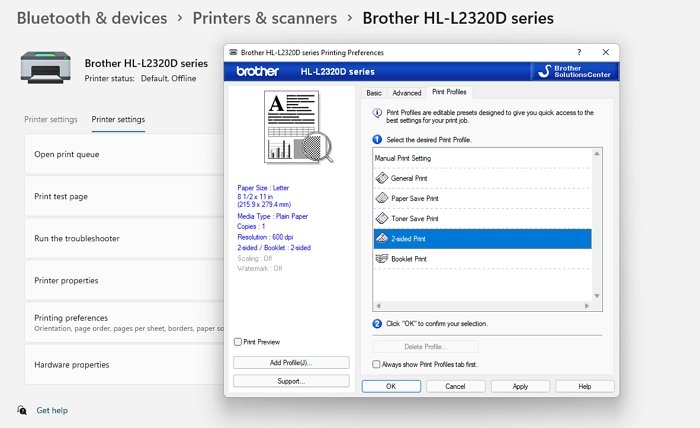Click the Brother printer icon in Settings

46,67
